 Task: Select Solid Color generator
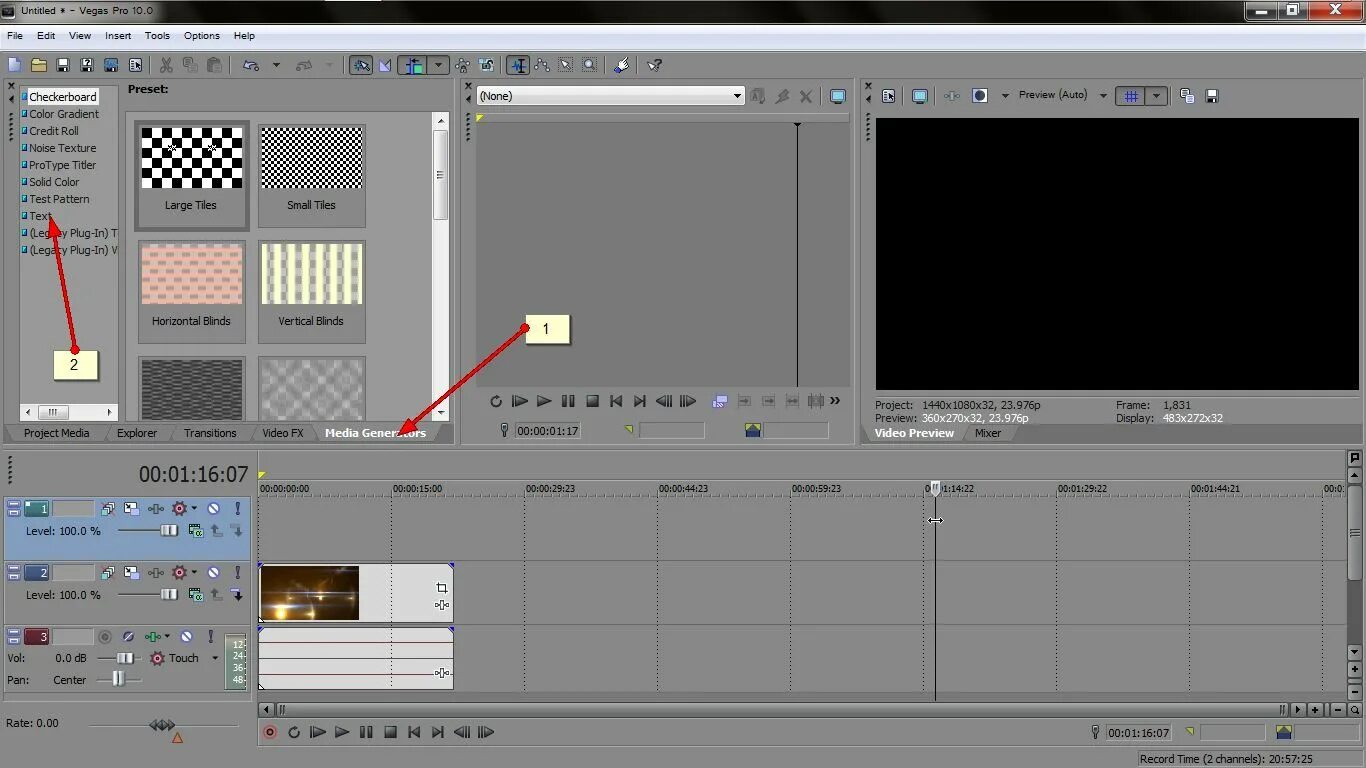tap(53, 182)
